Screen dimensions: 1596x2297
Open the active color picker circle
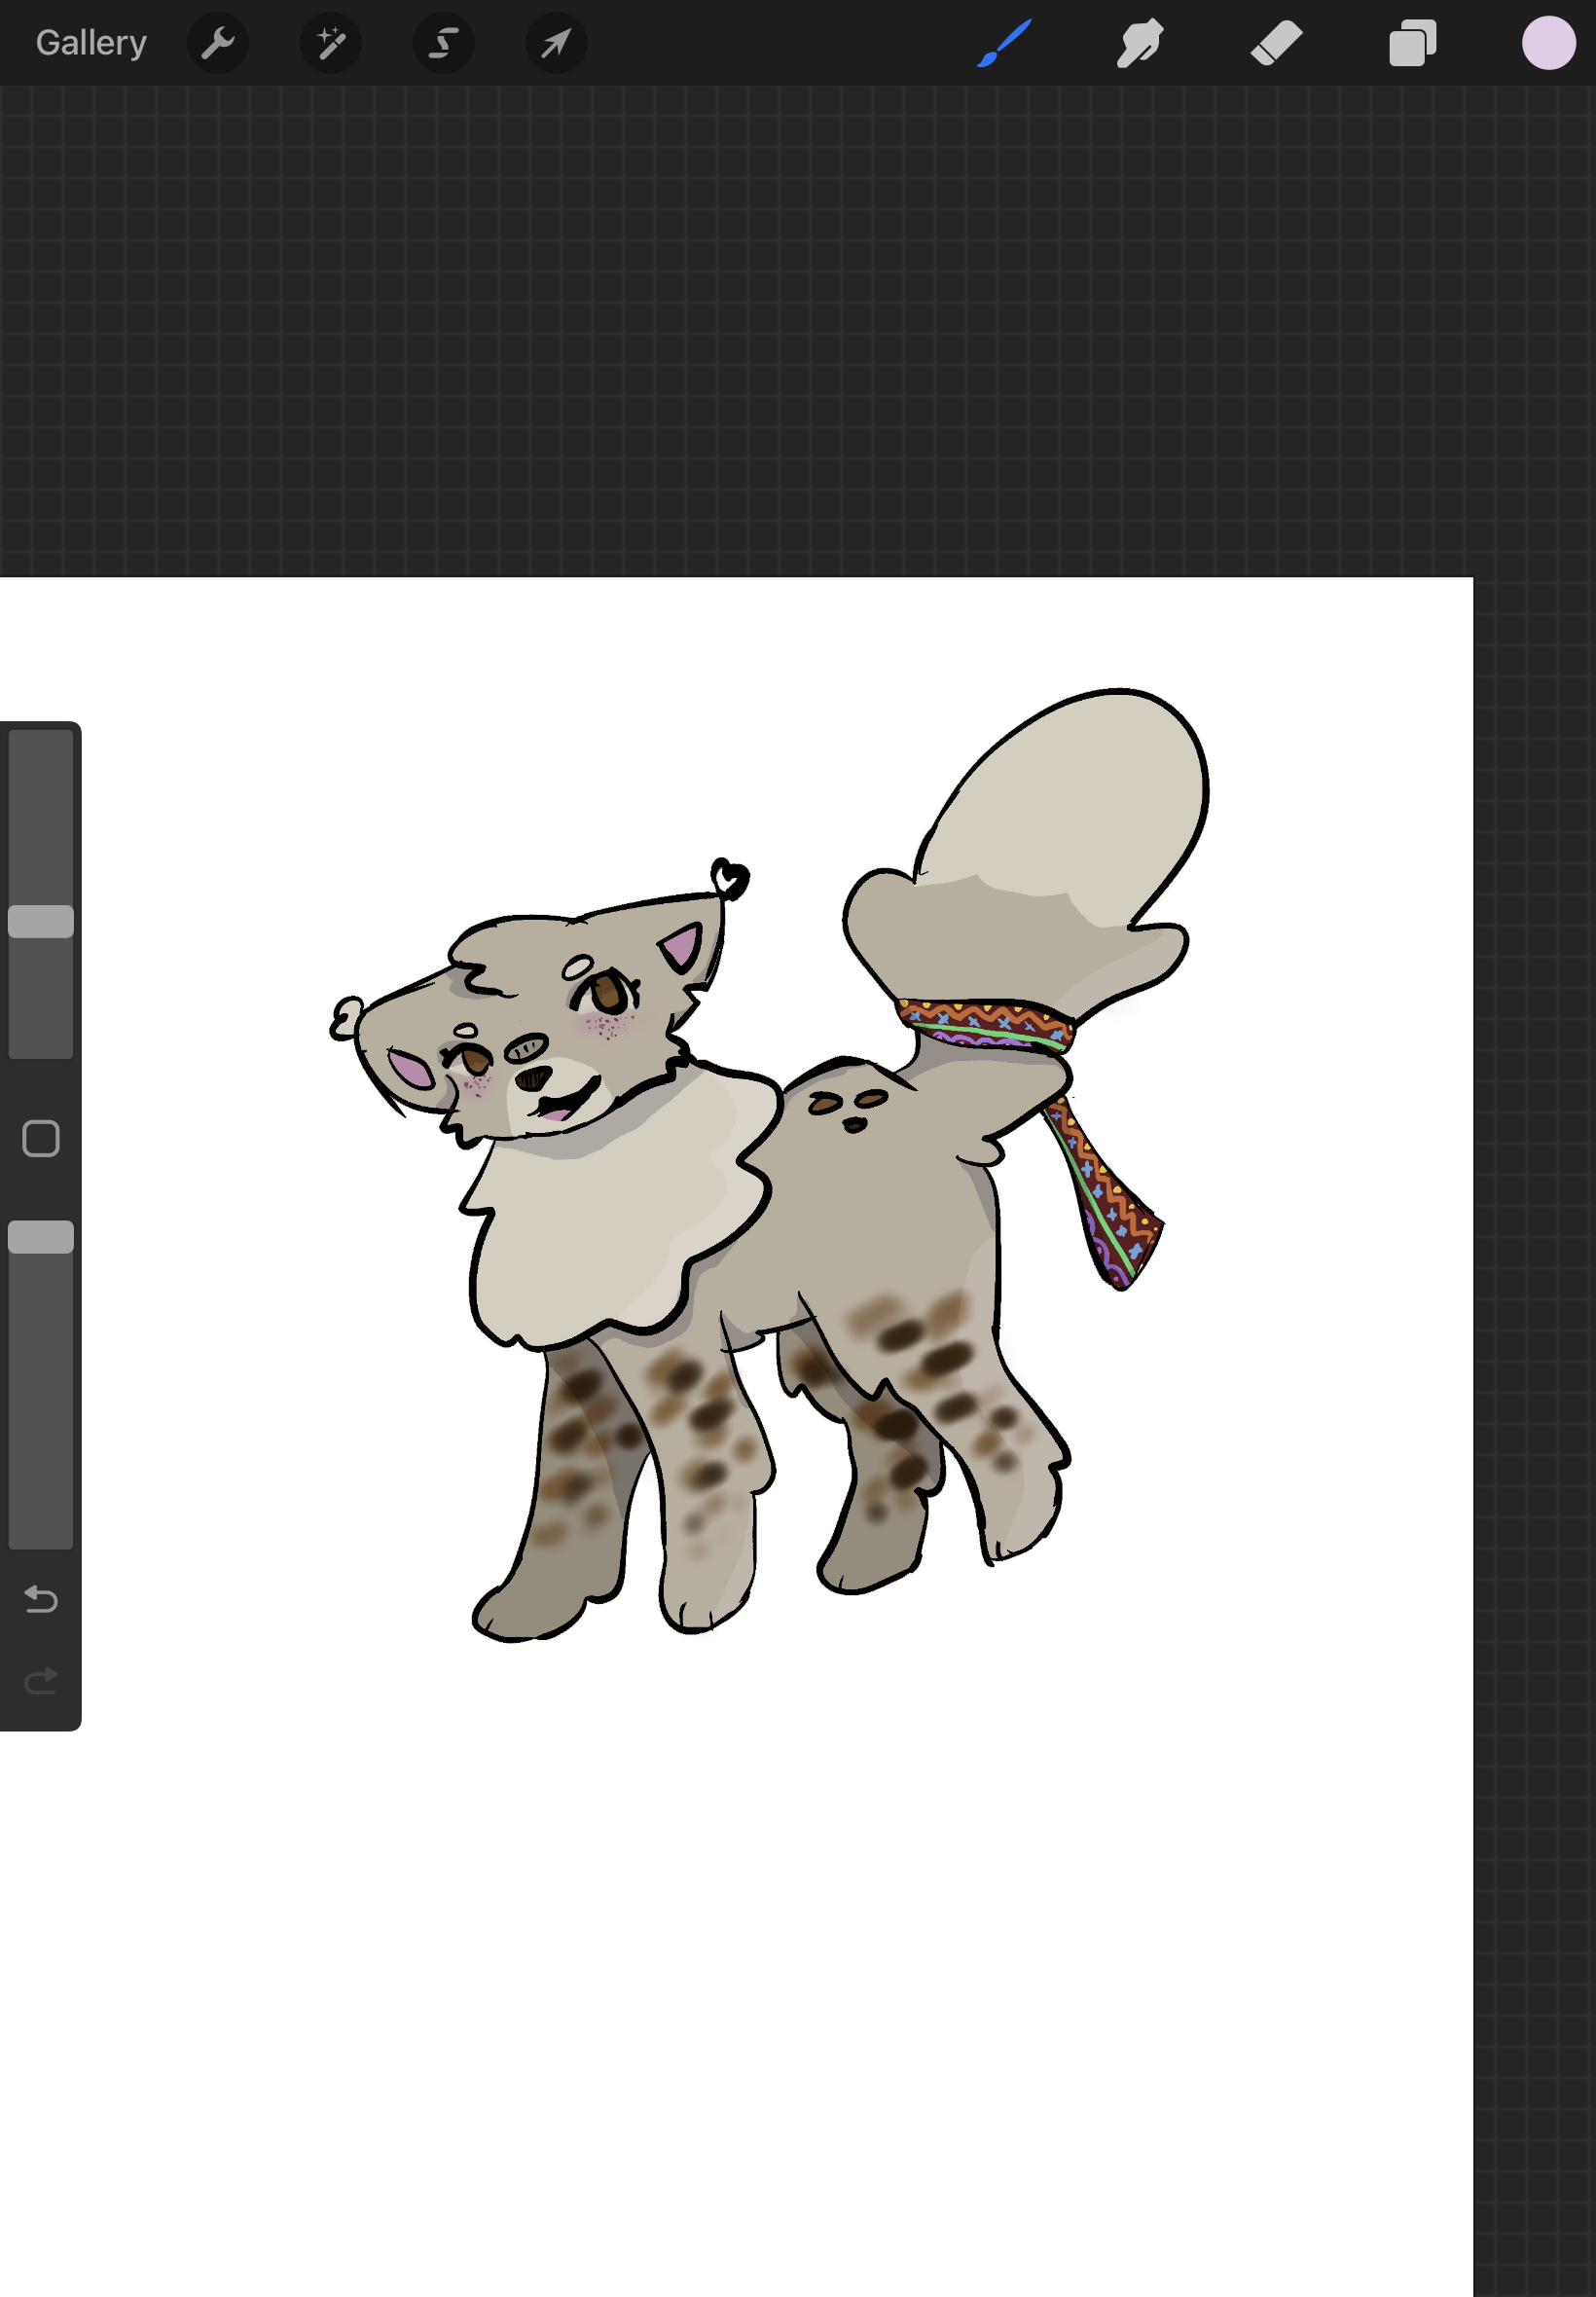pos(1549,43)
